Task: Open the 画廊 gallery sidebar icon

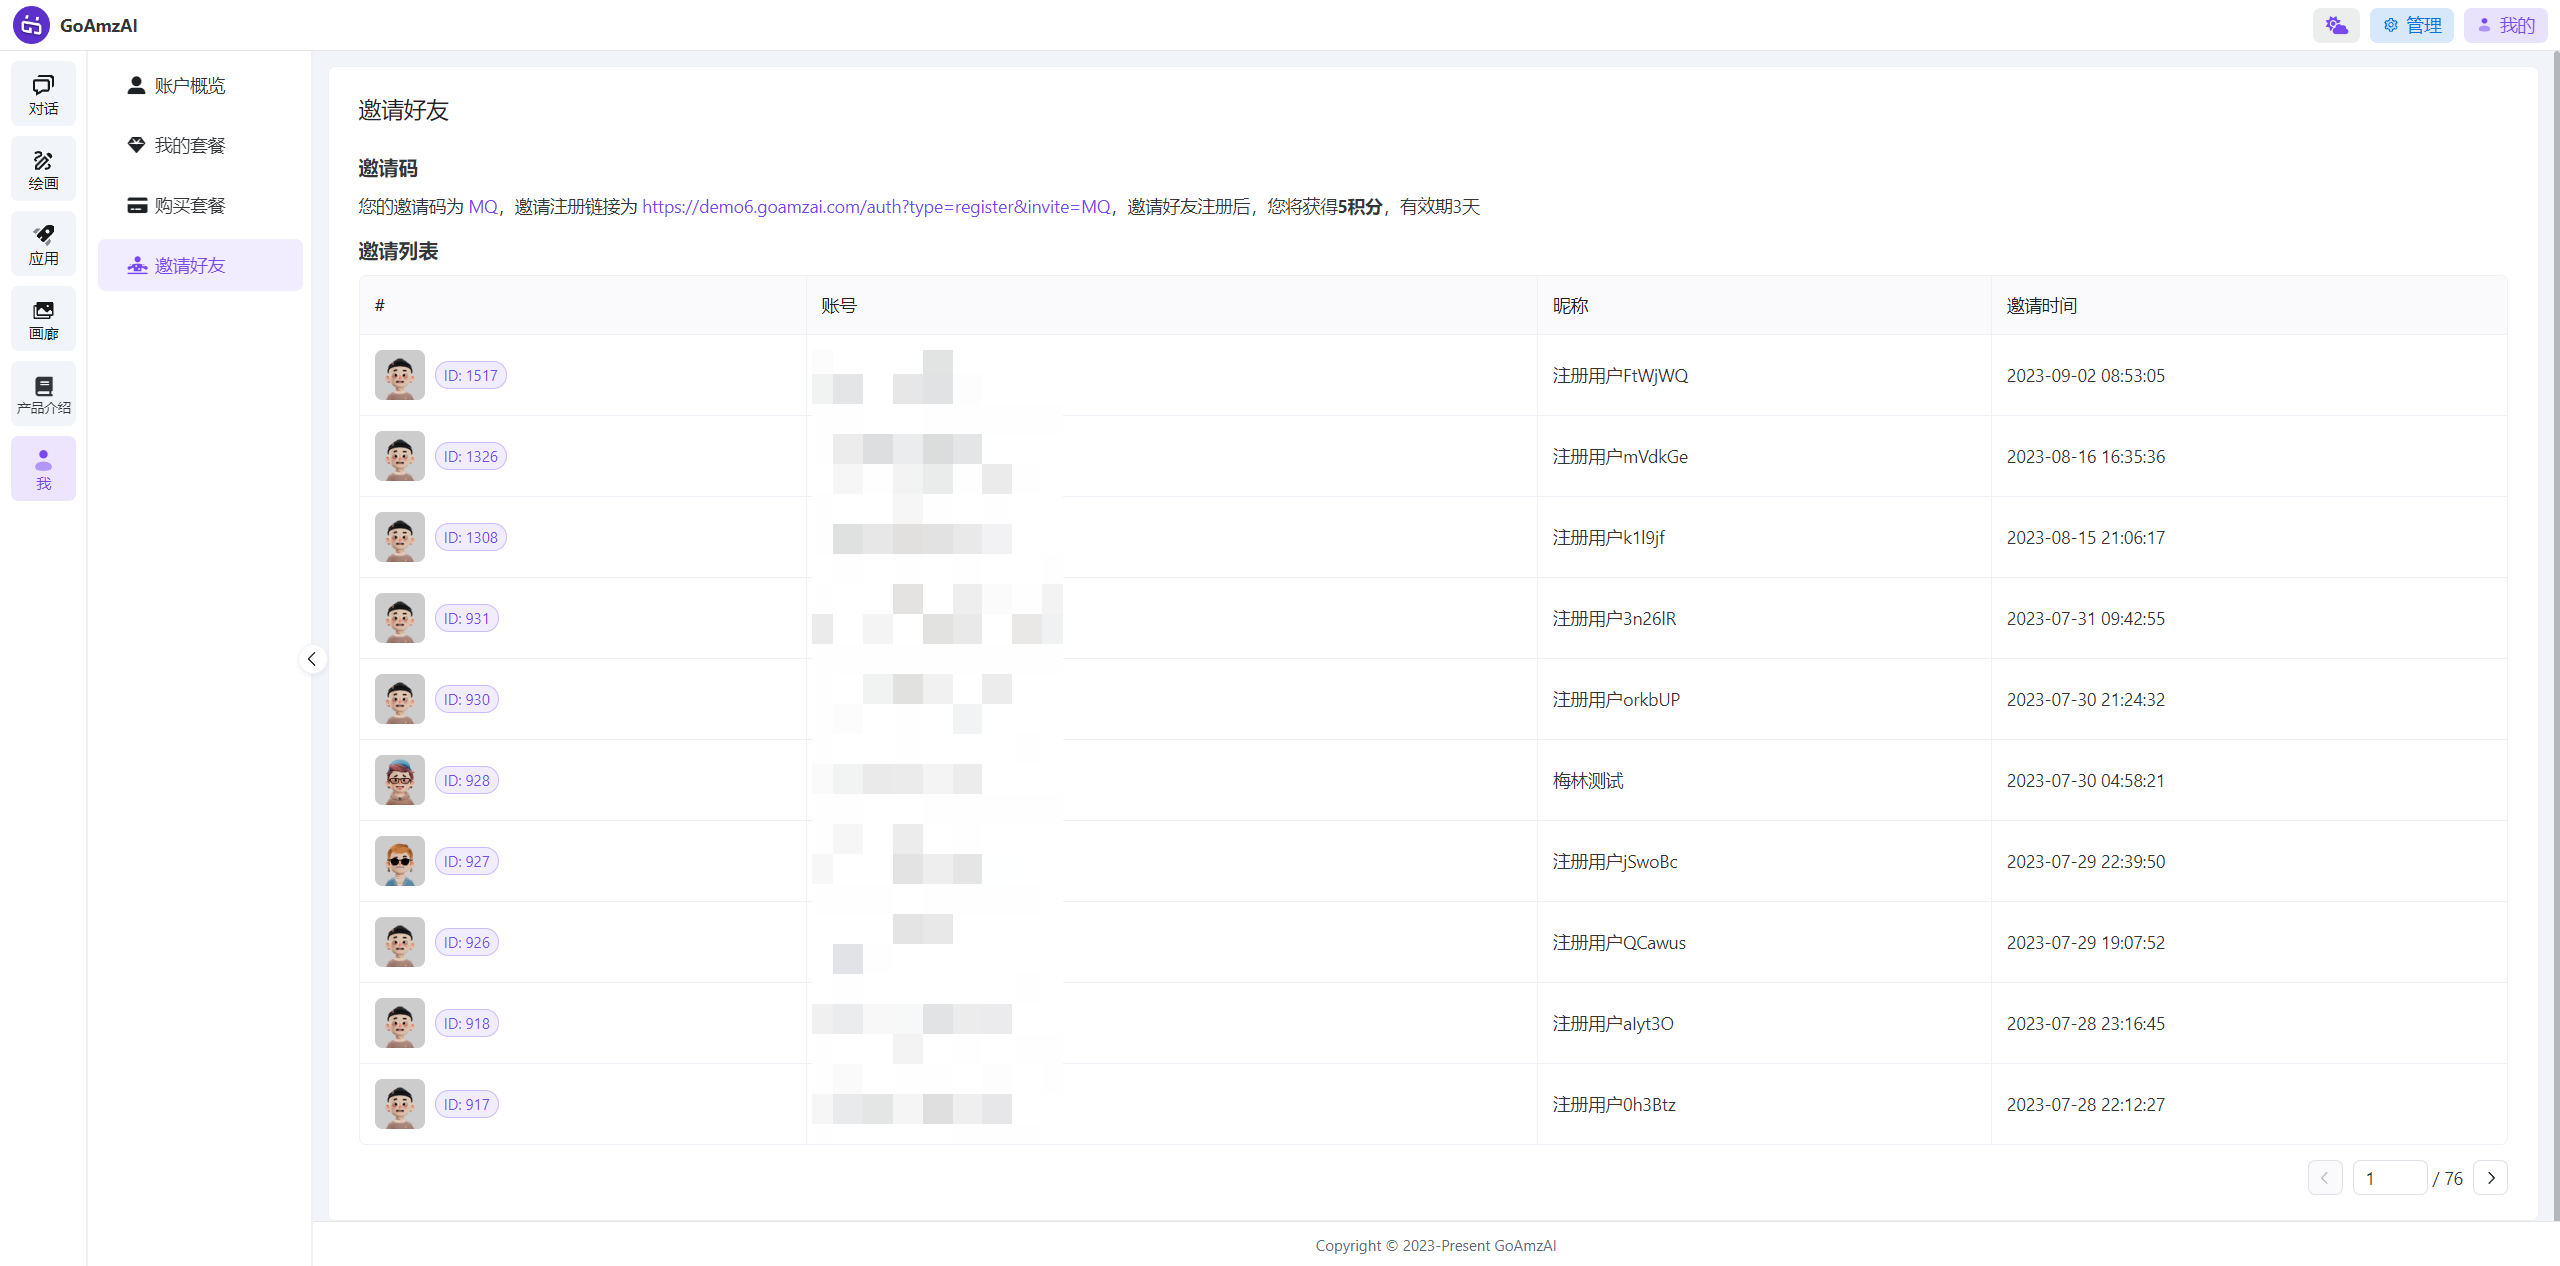Action: coord(43,319)
